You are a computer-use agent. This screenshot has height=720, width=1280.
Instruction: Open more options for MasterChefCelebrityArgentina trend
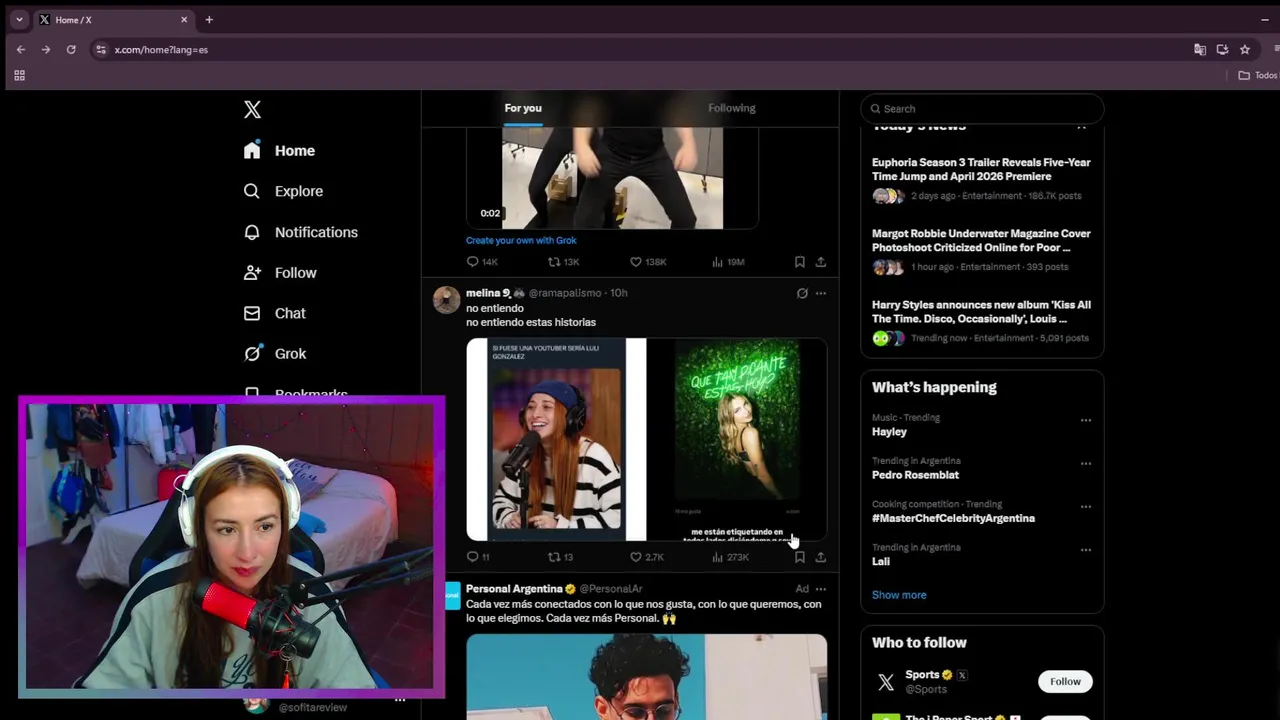point(1086,506)
